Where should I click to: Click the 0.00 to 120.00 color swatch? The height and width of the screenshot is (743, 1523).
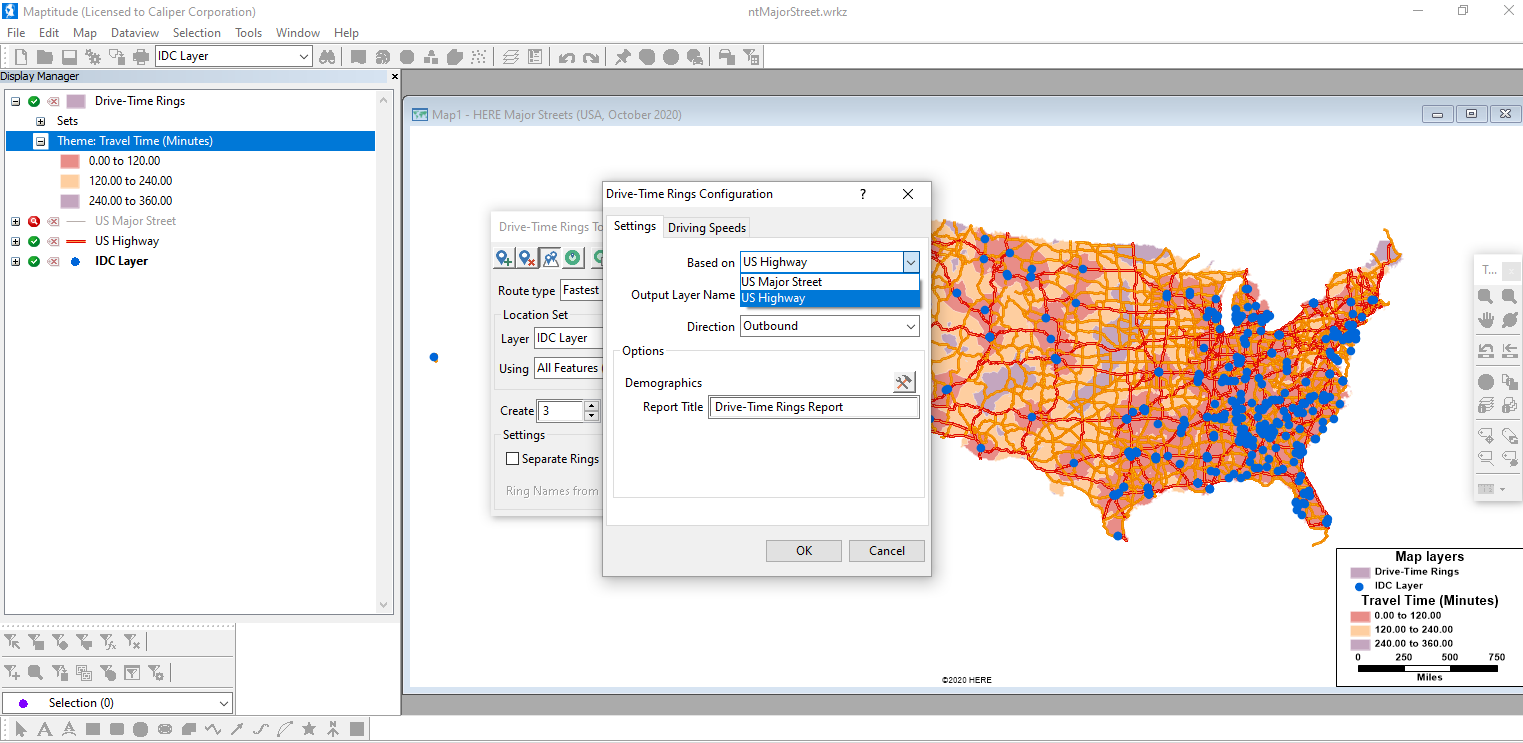pyautogui.click(x=69, y=161)
